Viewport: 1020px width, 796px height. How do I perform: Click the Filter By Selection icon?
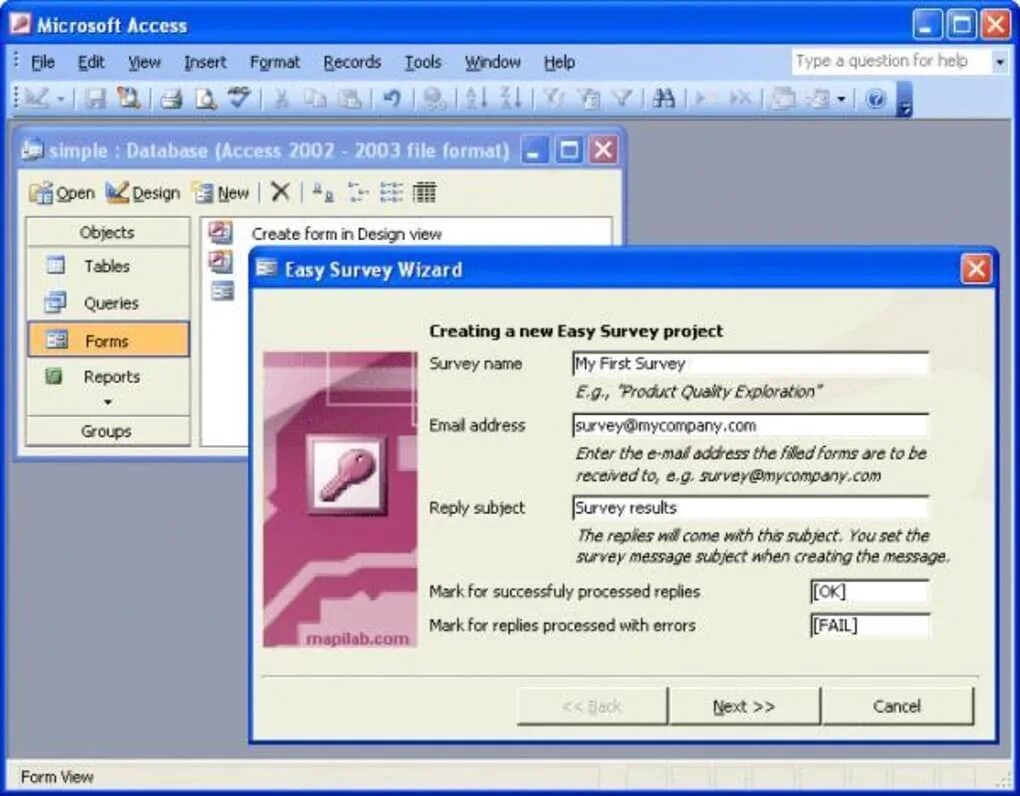tap(553, 99)
